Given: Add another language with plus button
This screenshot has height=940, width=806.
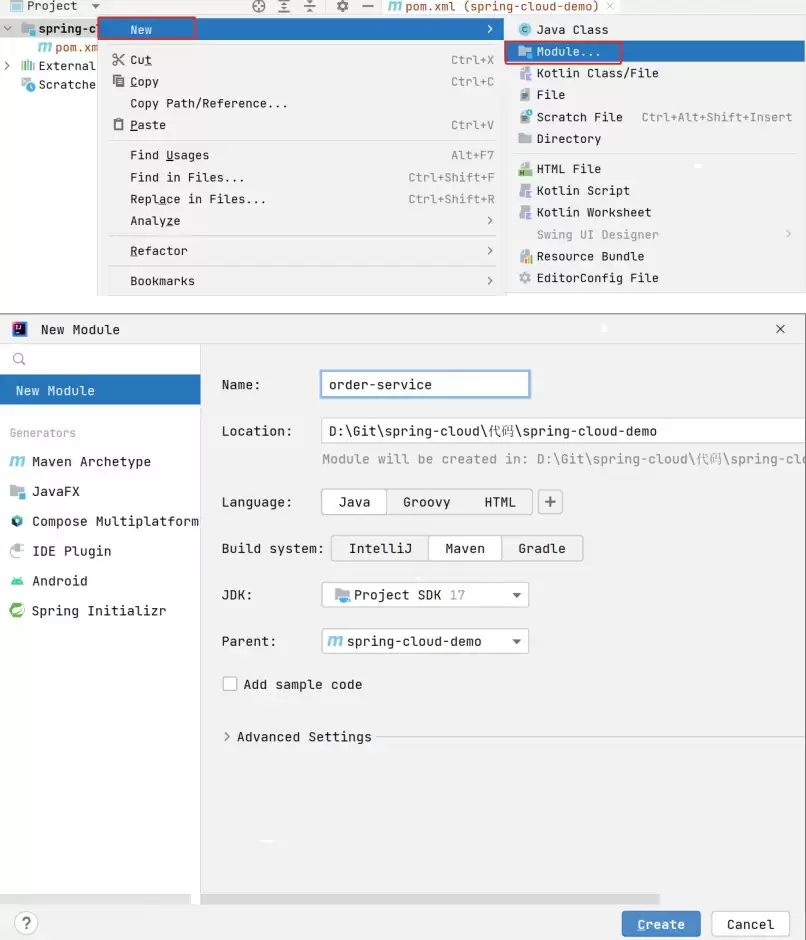Looking at the screenshot, I should [550, 501].
